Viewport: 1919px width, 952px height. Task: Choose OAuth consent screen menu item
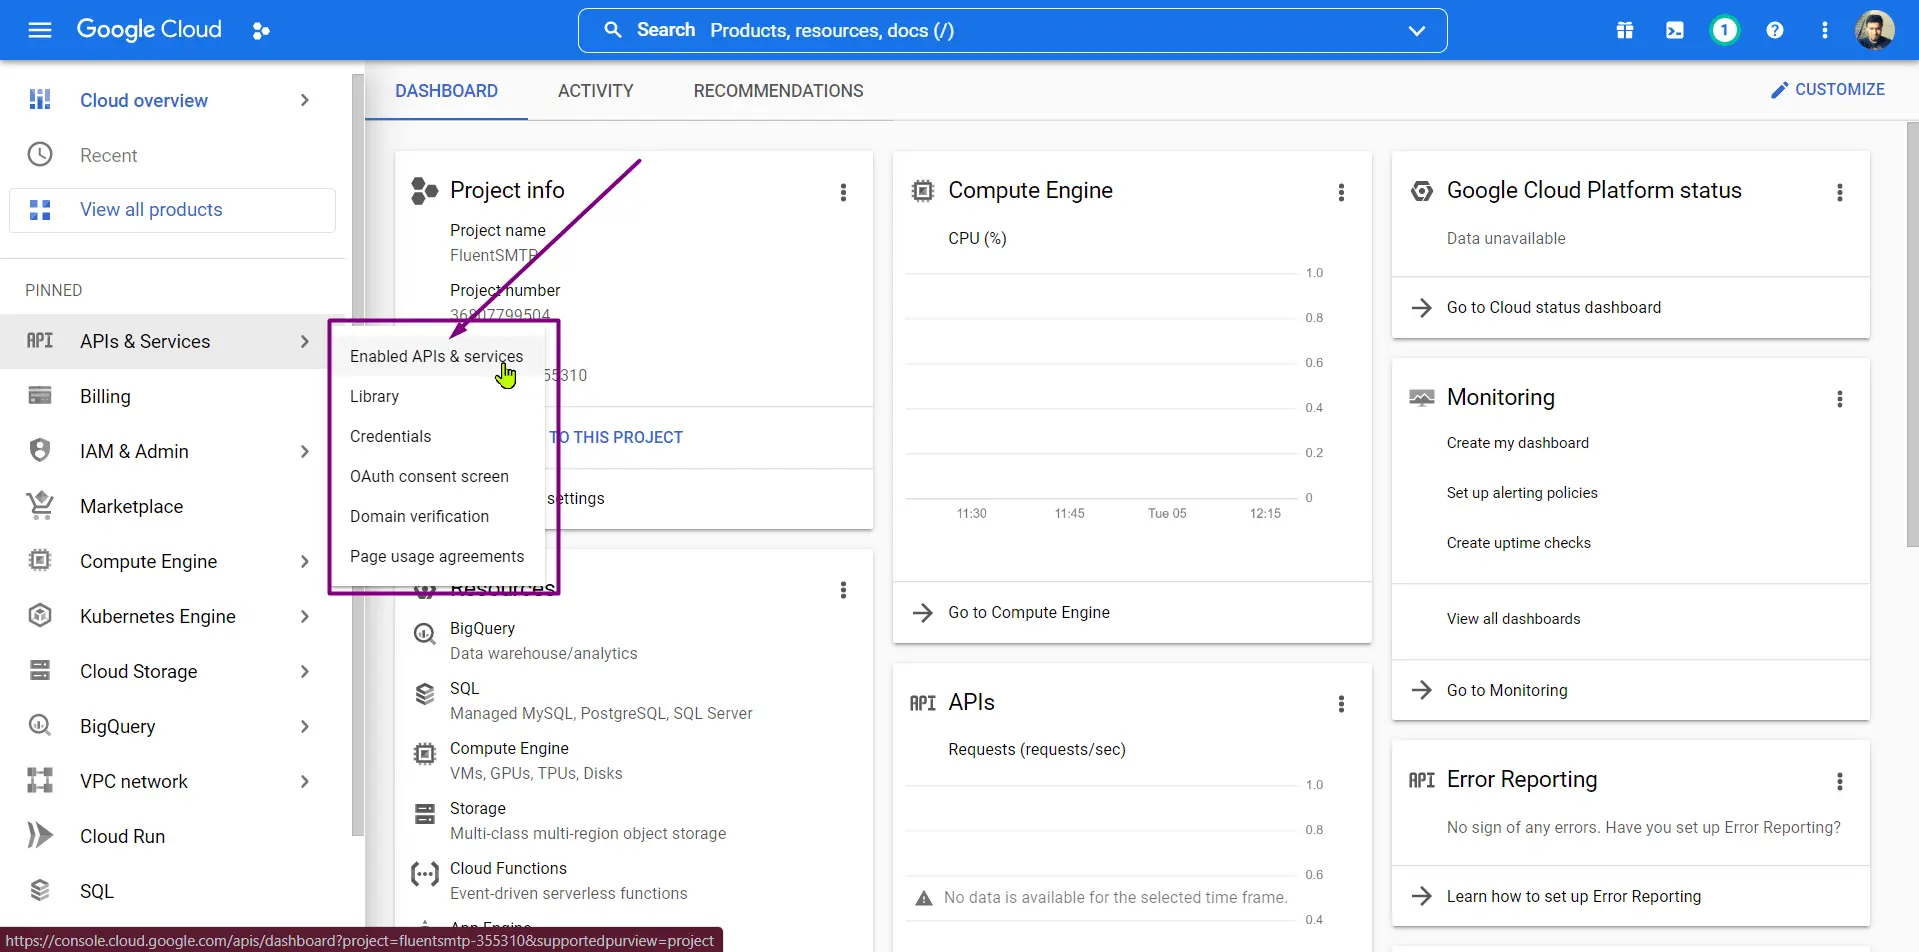point(429,477)
